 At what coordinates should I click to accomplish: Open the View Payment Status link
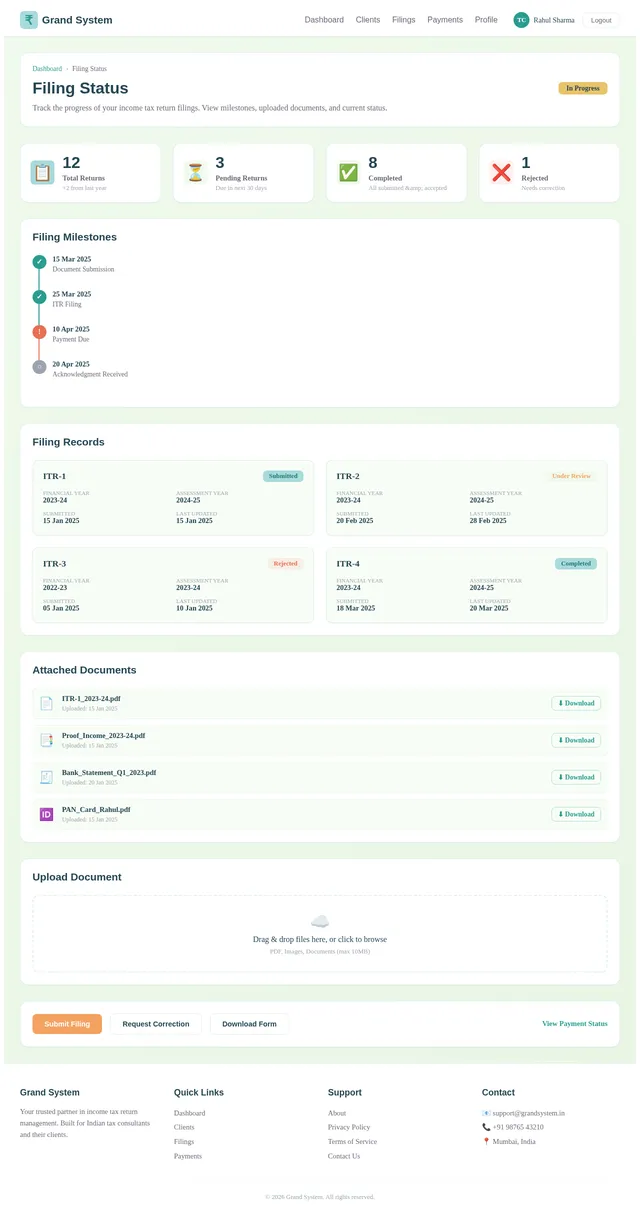click(x=575, y=1024)
